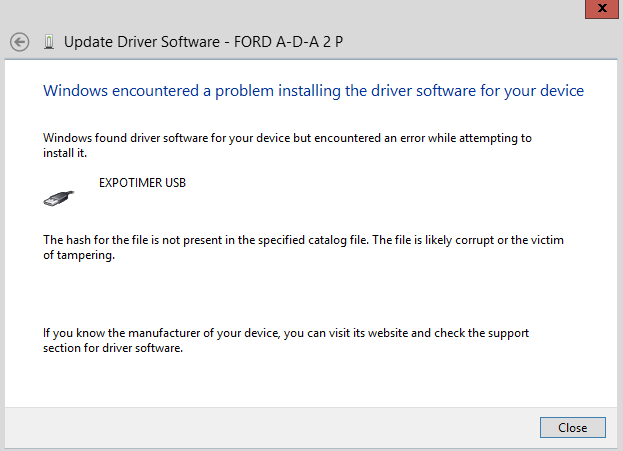Click the blue problem installing heading

click(313, 91)
